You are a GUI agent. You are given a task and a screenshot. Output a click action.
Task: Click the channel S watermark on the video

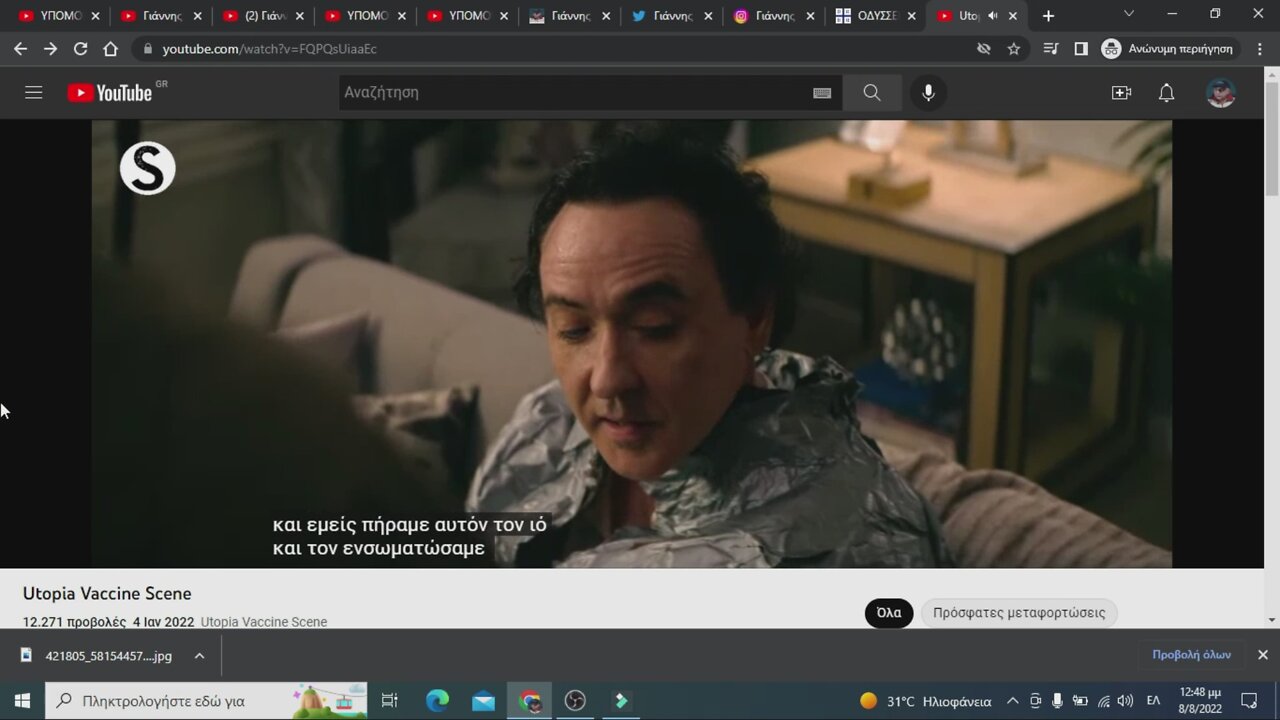pos(148,168)
